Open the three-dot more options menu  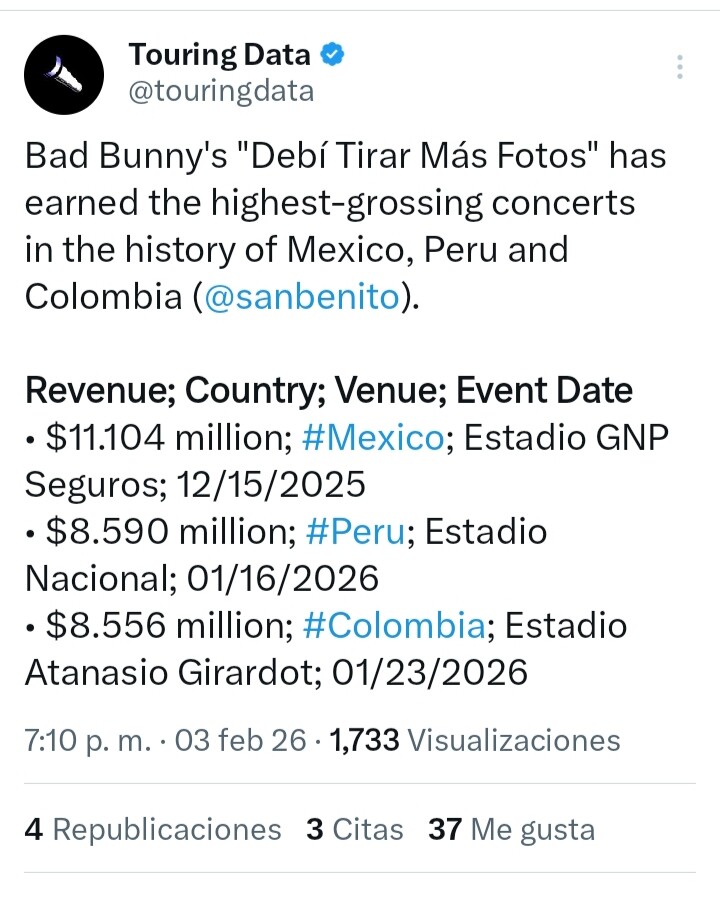(680, 67)
